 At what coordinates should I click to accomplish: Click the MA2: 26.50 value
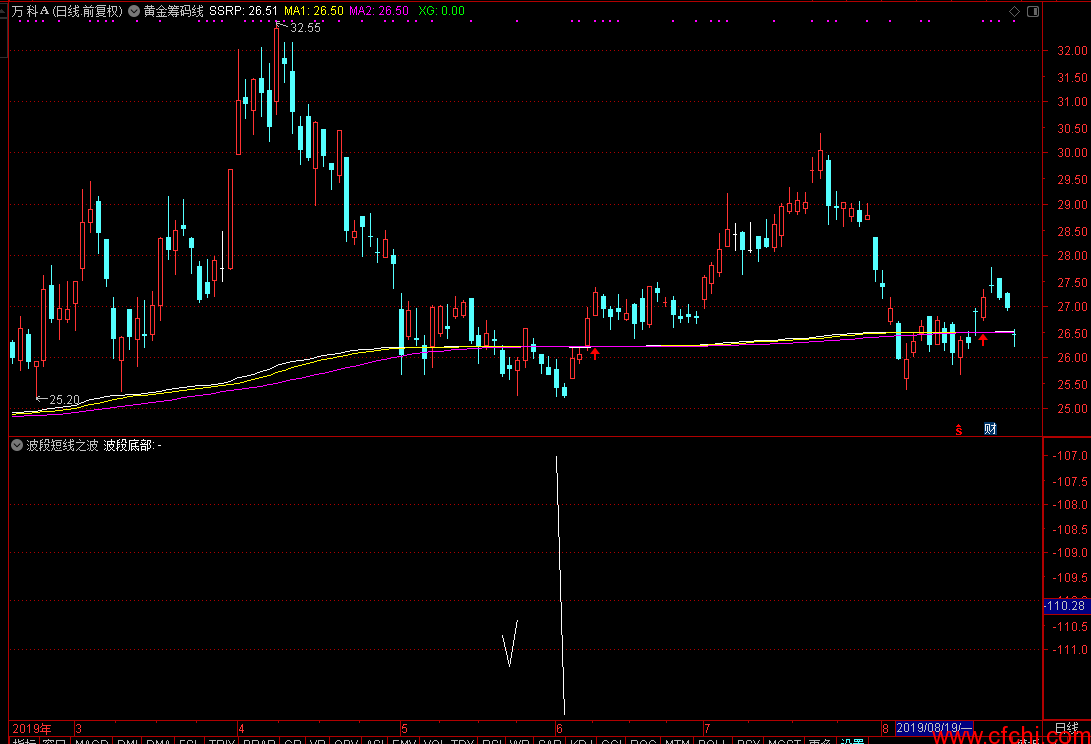click(x=379, y=11)
